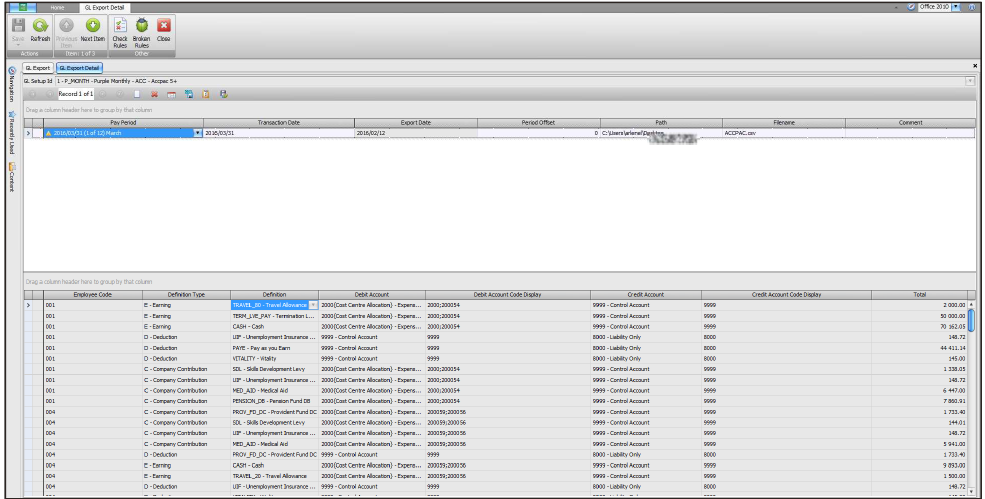Click the next record navigator arrow
Image resolution: width=985 pixels, height=499 pixels.
point(102,94)
